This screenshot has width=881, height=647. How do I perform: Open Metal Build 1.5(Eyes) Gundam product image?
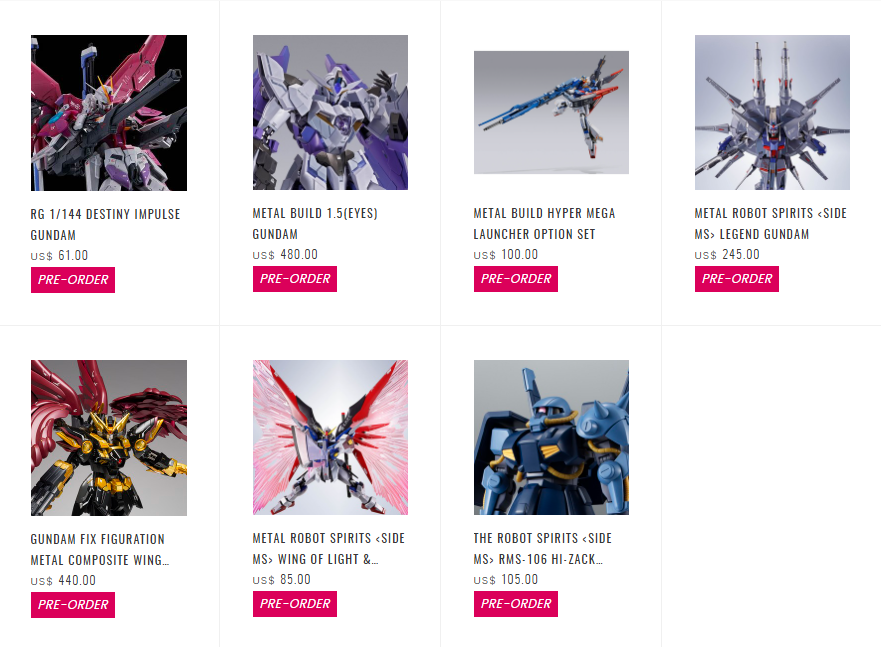click(330, 112)
